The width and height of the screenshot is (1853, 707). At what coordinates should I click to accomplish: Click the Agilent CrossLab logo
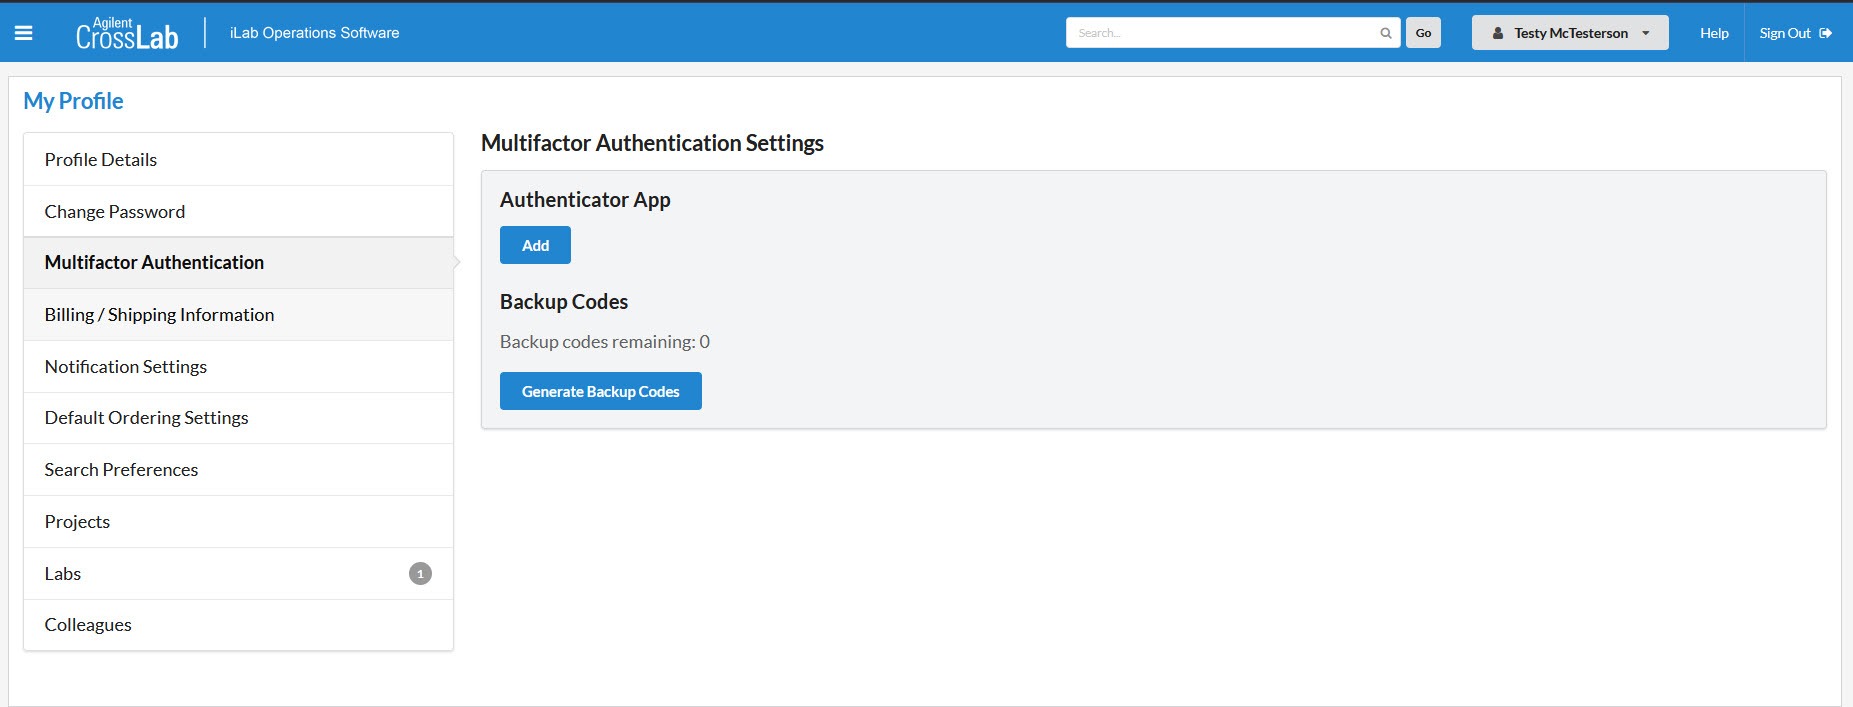(127, 34)
